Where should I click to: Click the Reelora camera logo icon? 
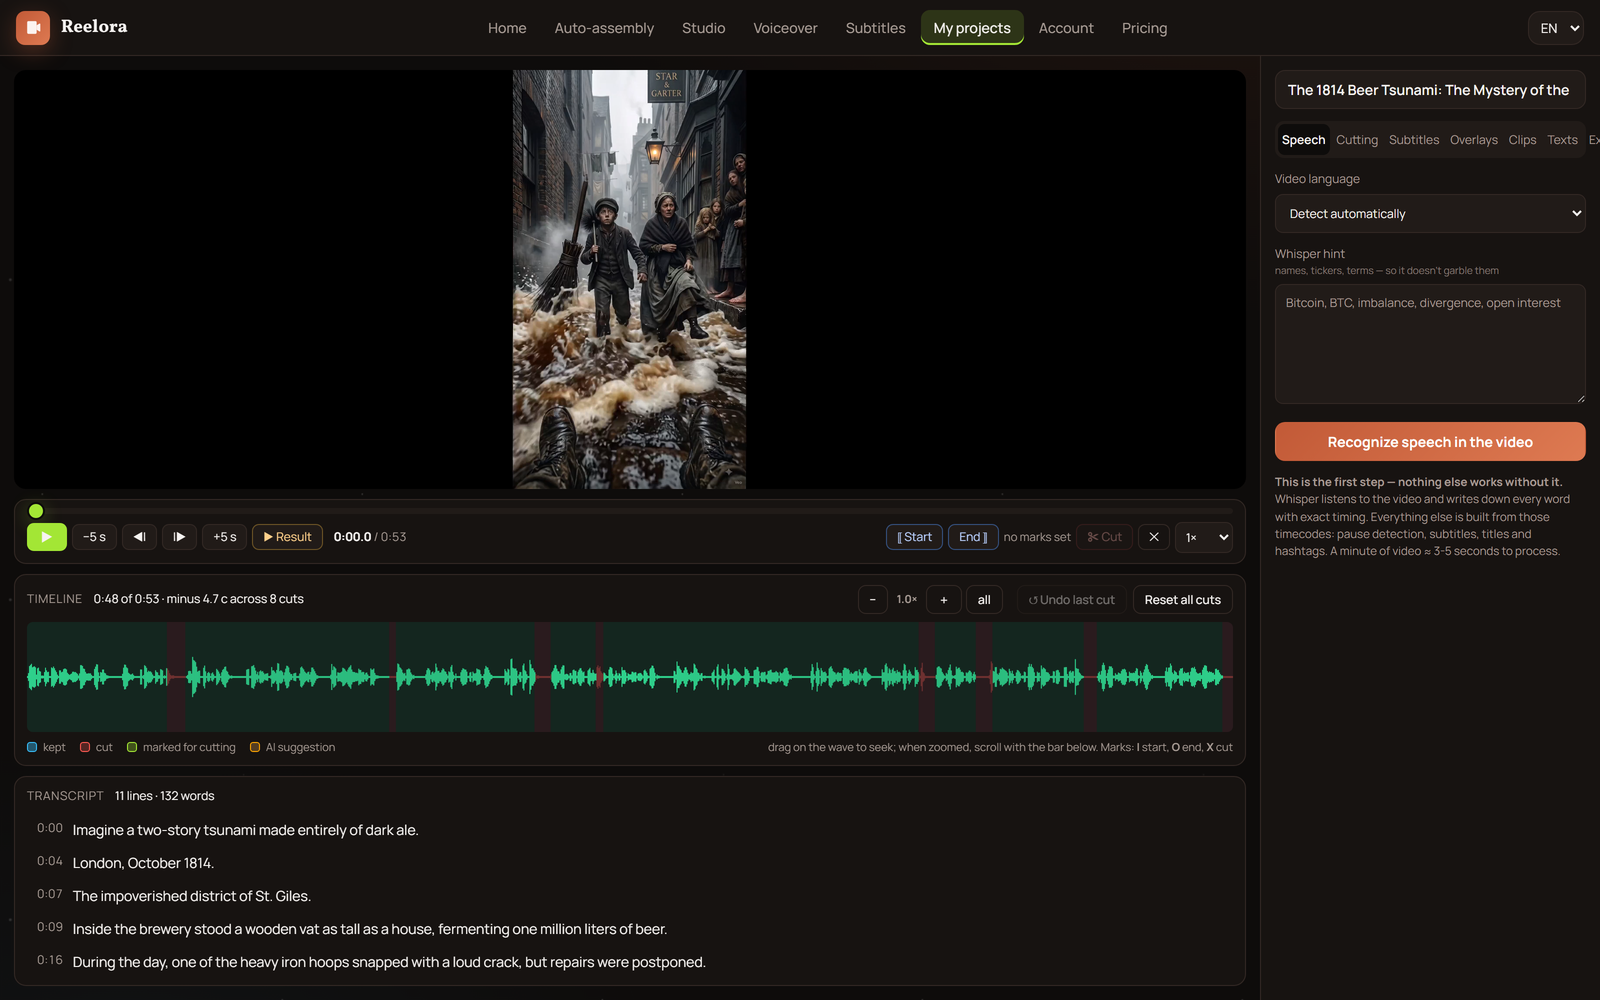[33, 28]
